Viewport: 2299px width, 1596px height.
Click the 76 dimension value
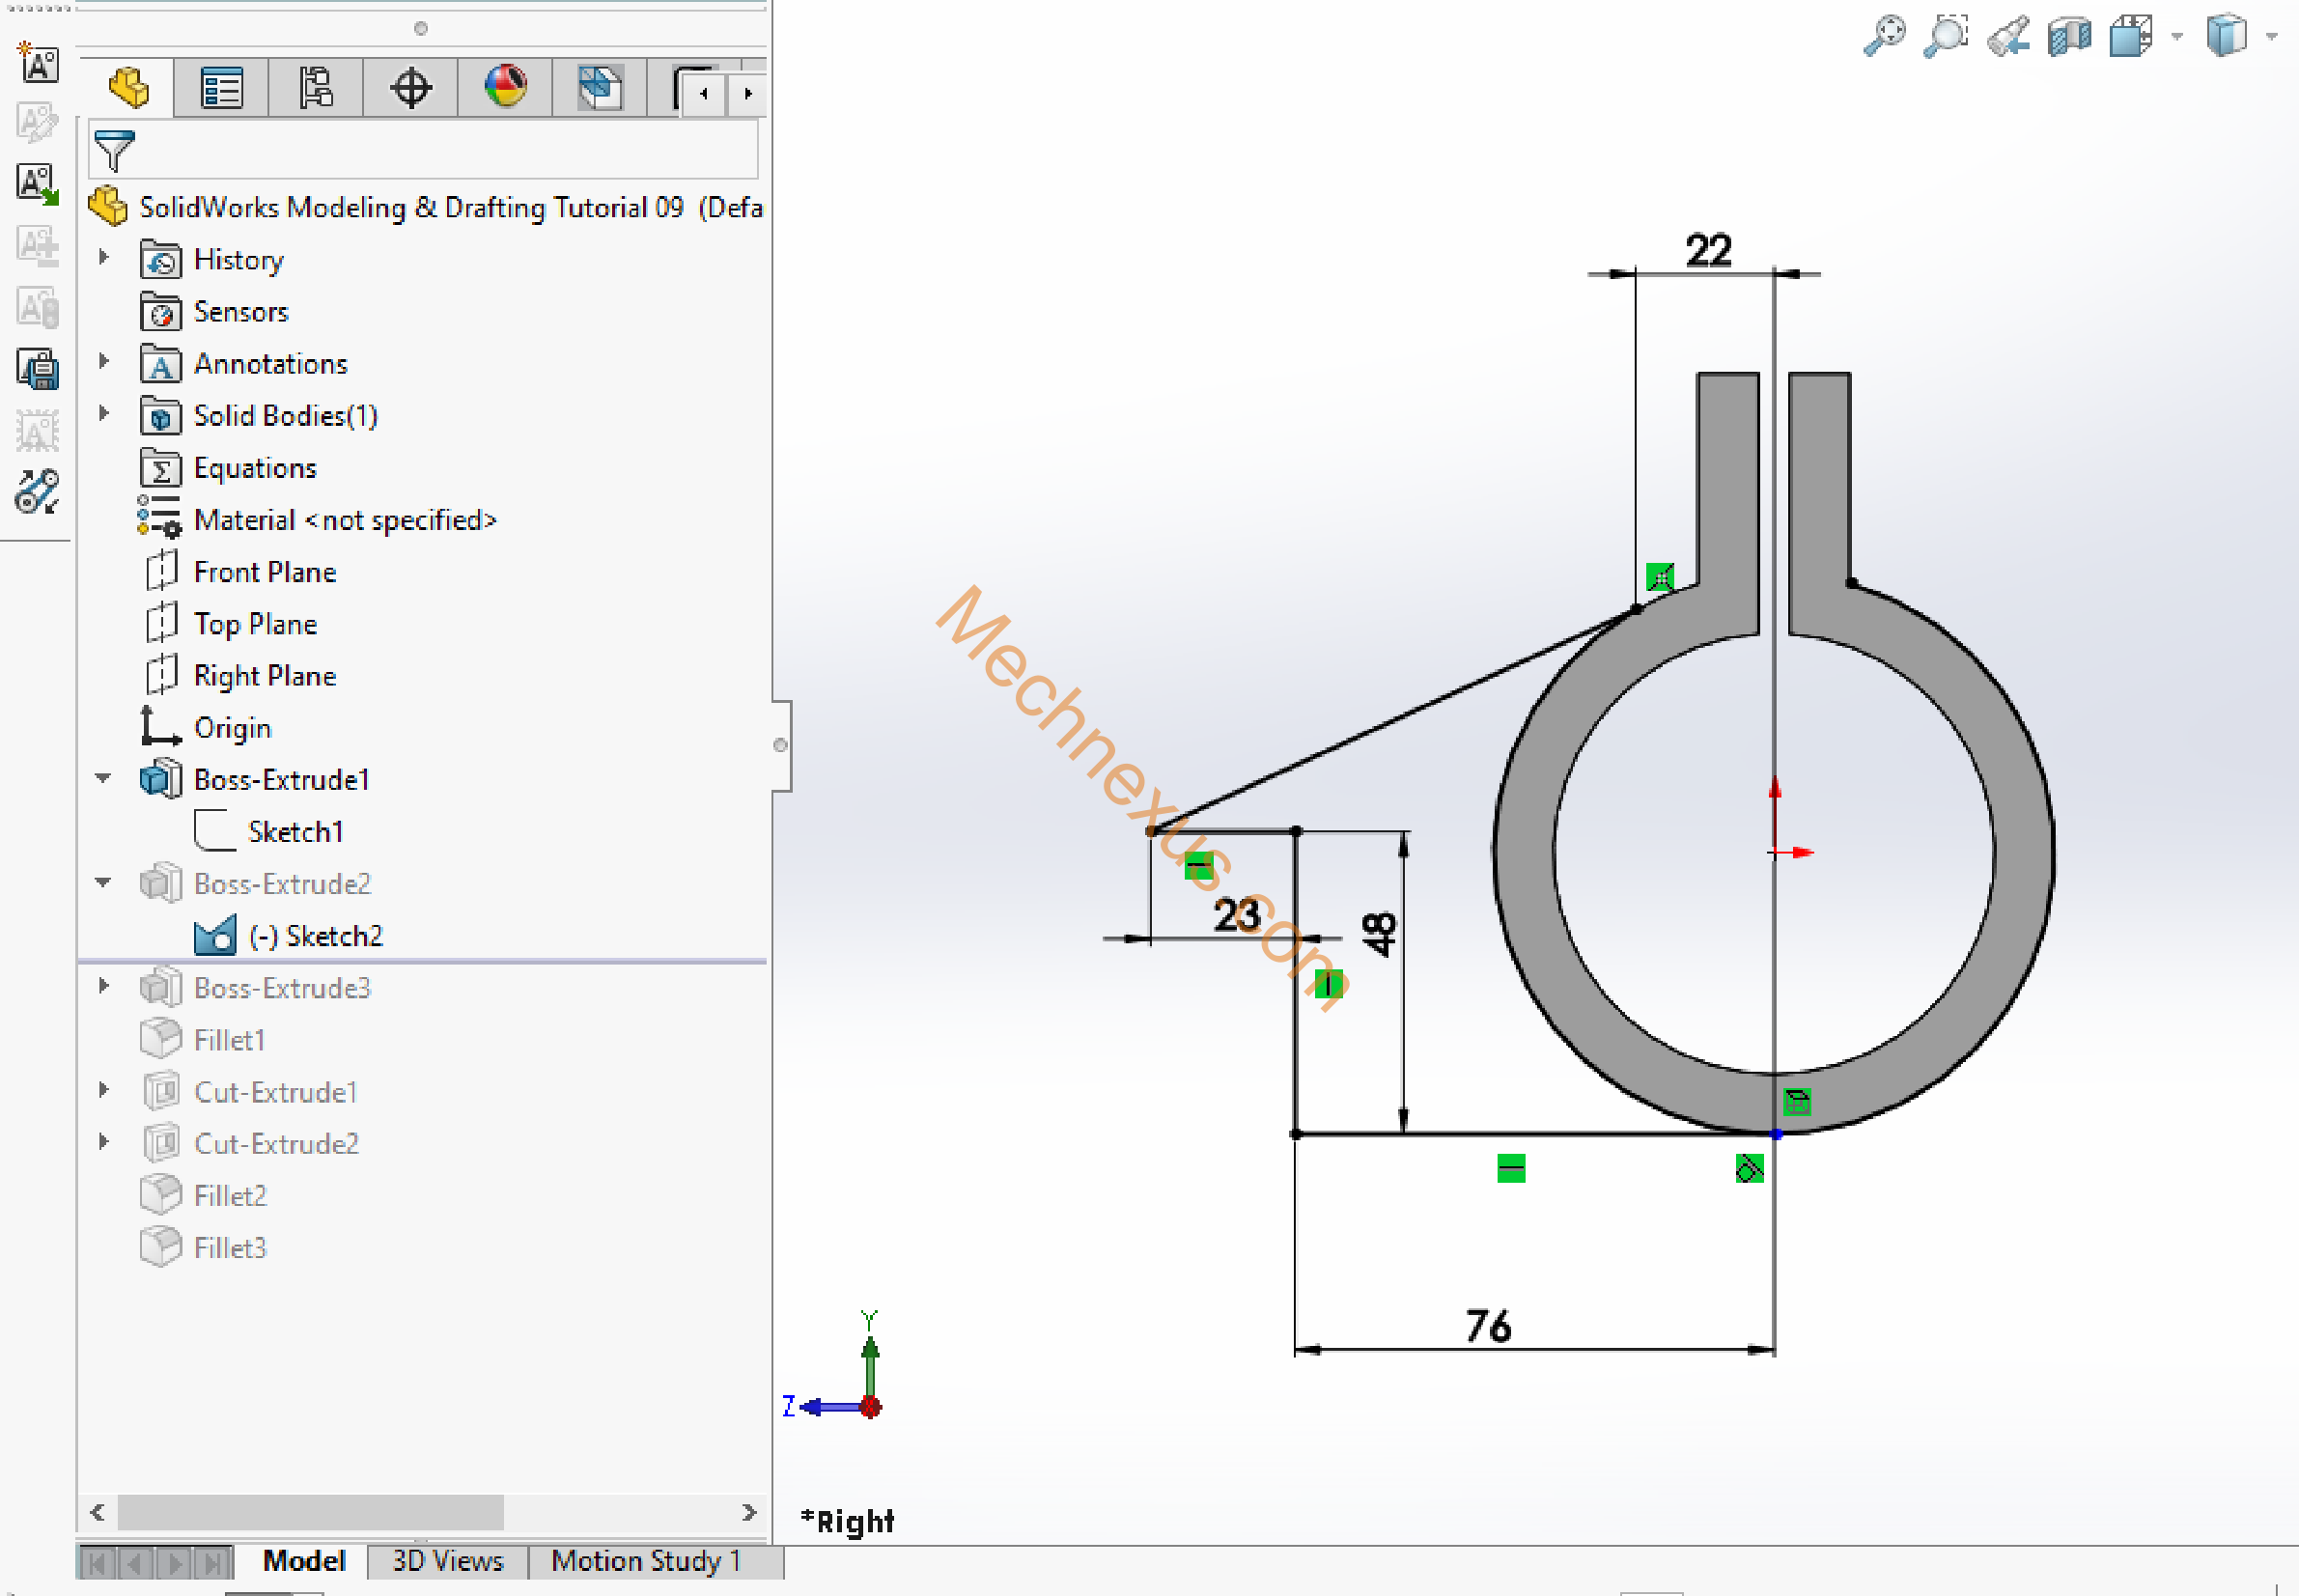[x=1488, y=1327]
